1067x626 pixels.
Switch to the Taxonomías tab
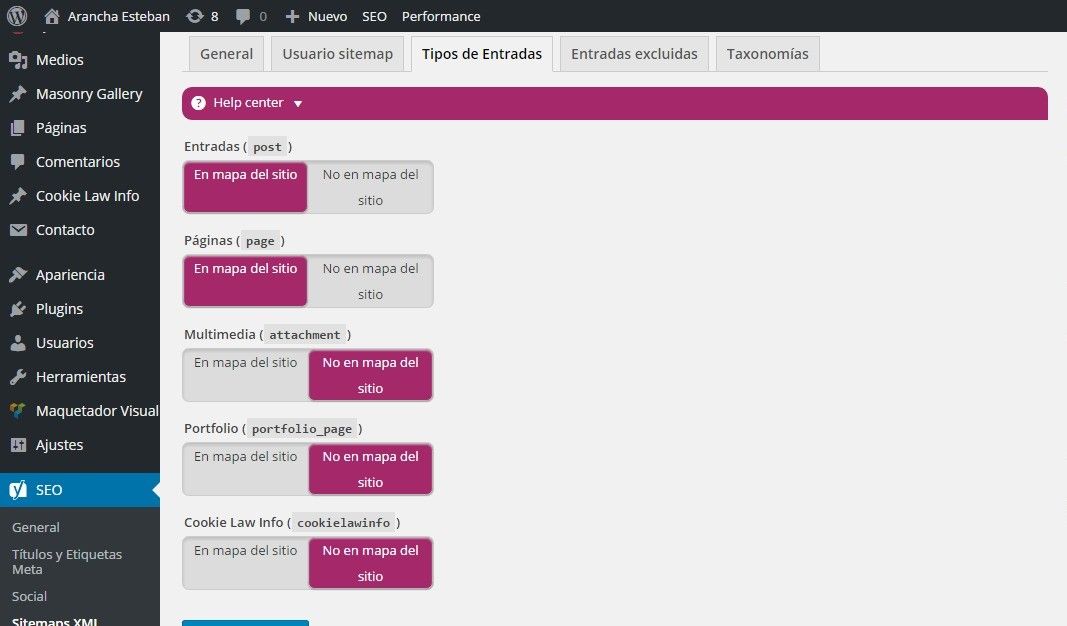767,54
